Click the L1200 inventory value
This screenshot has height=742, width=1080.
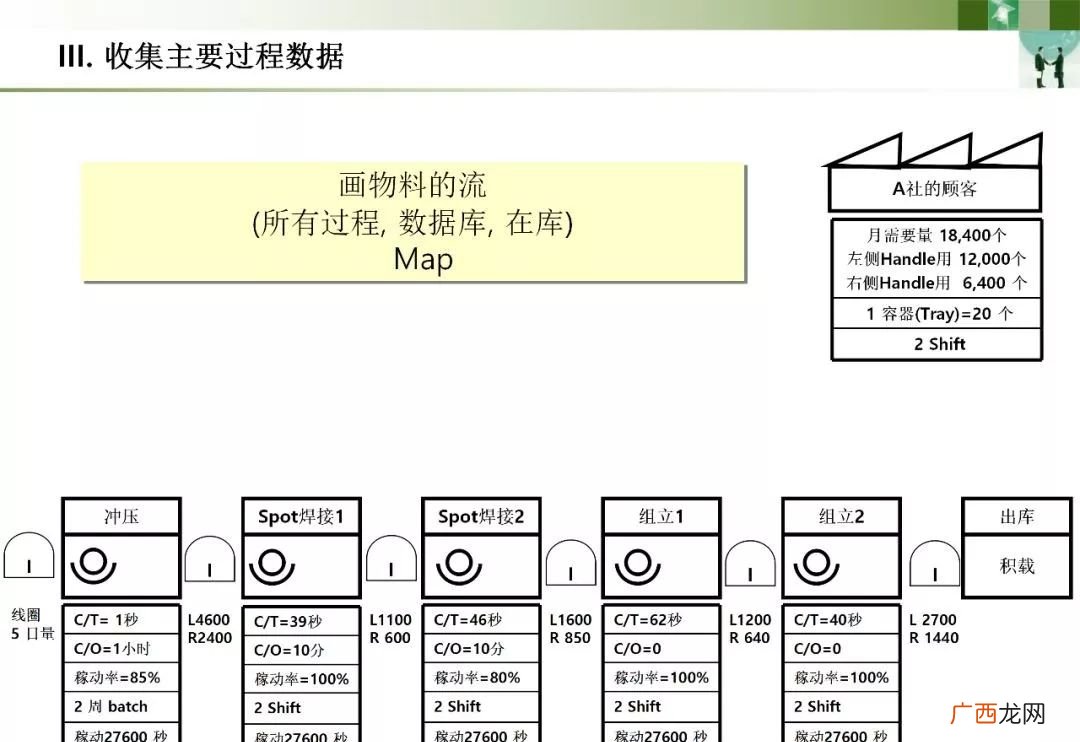(750, 619)
